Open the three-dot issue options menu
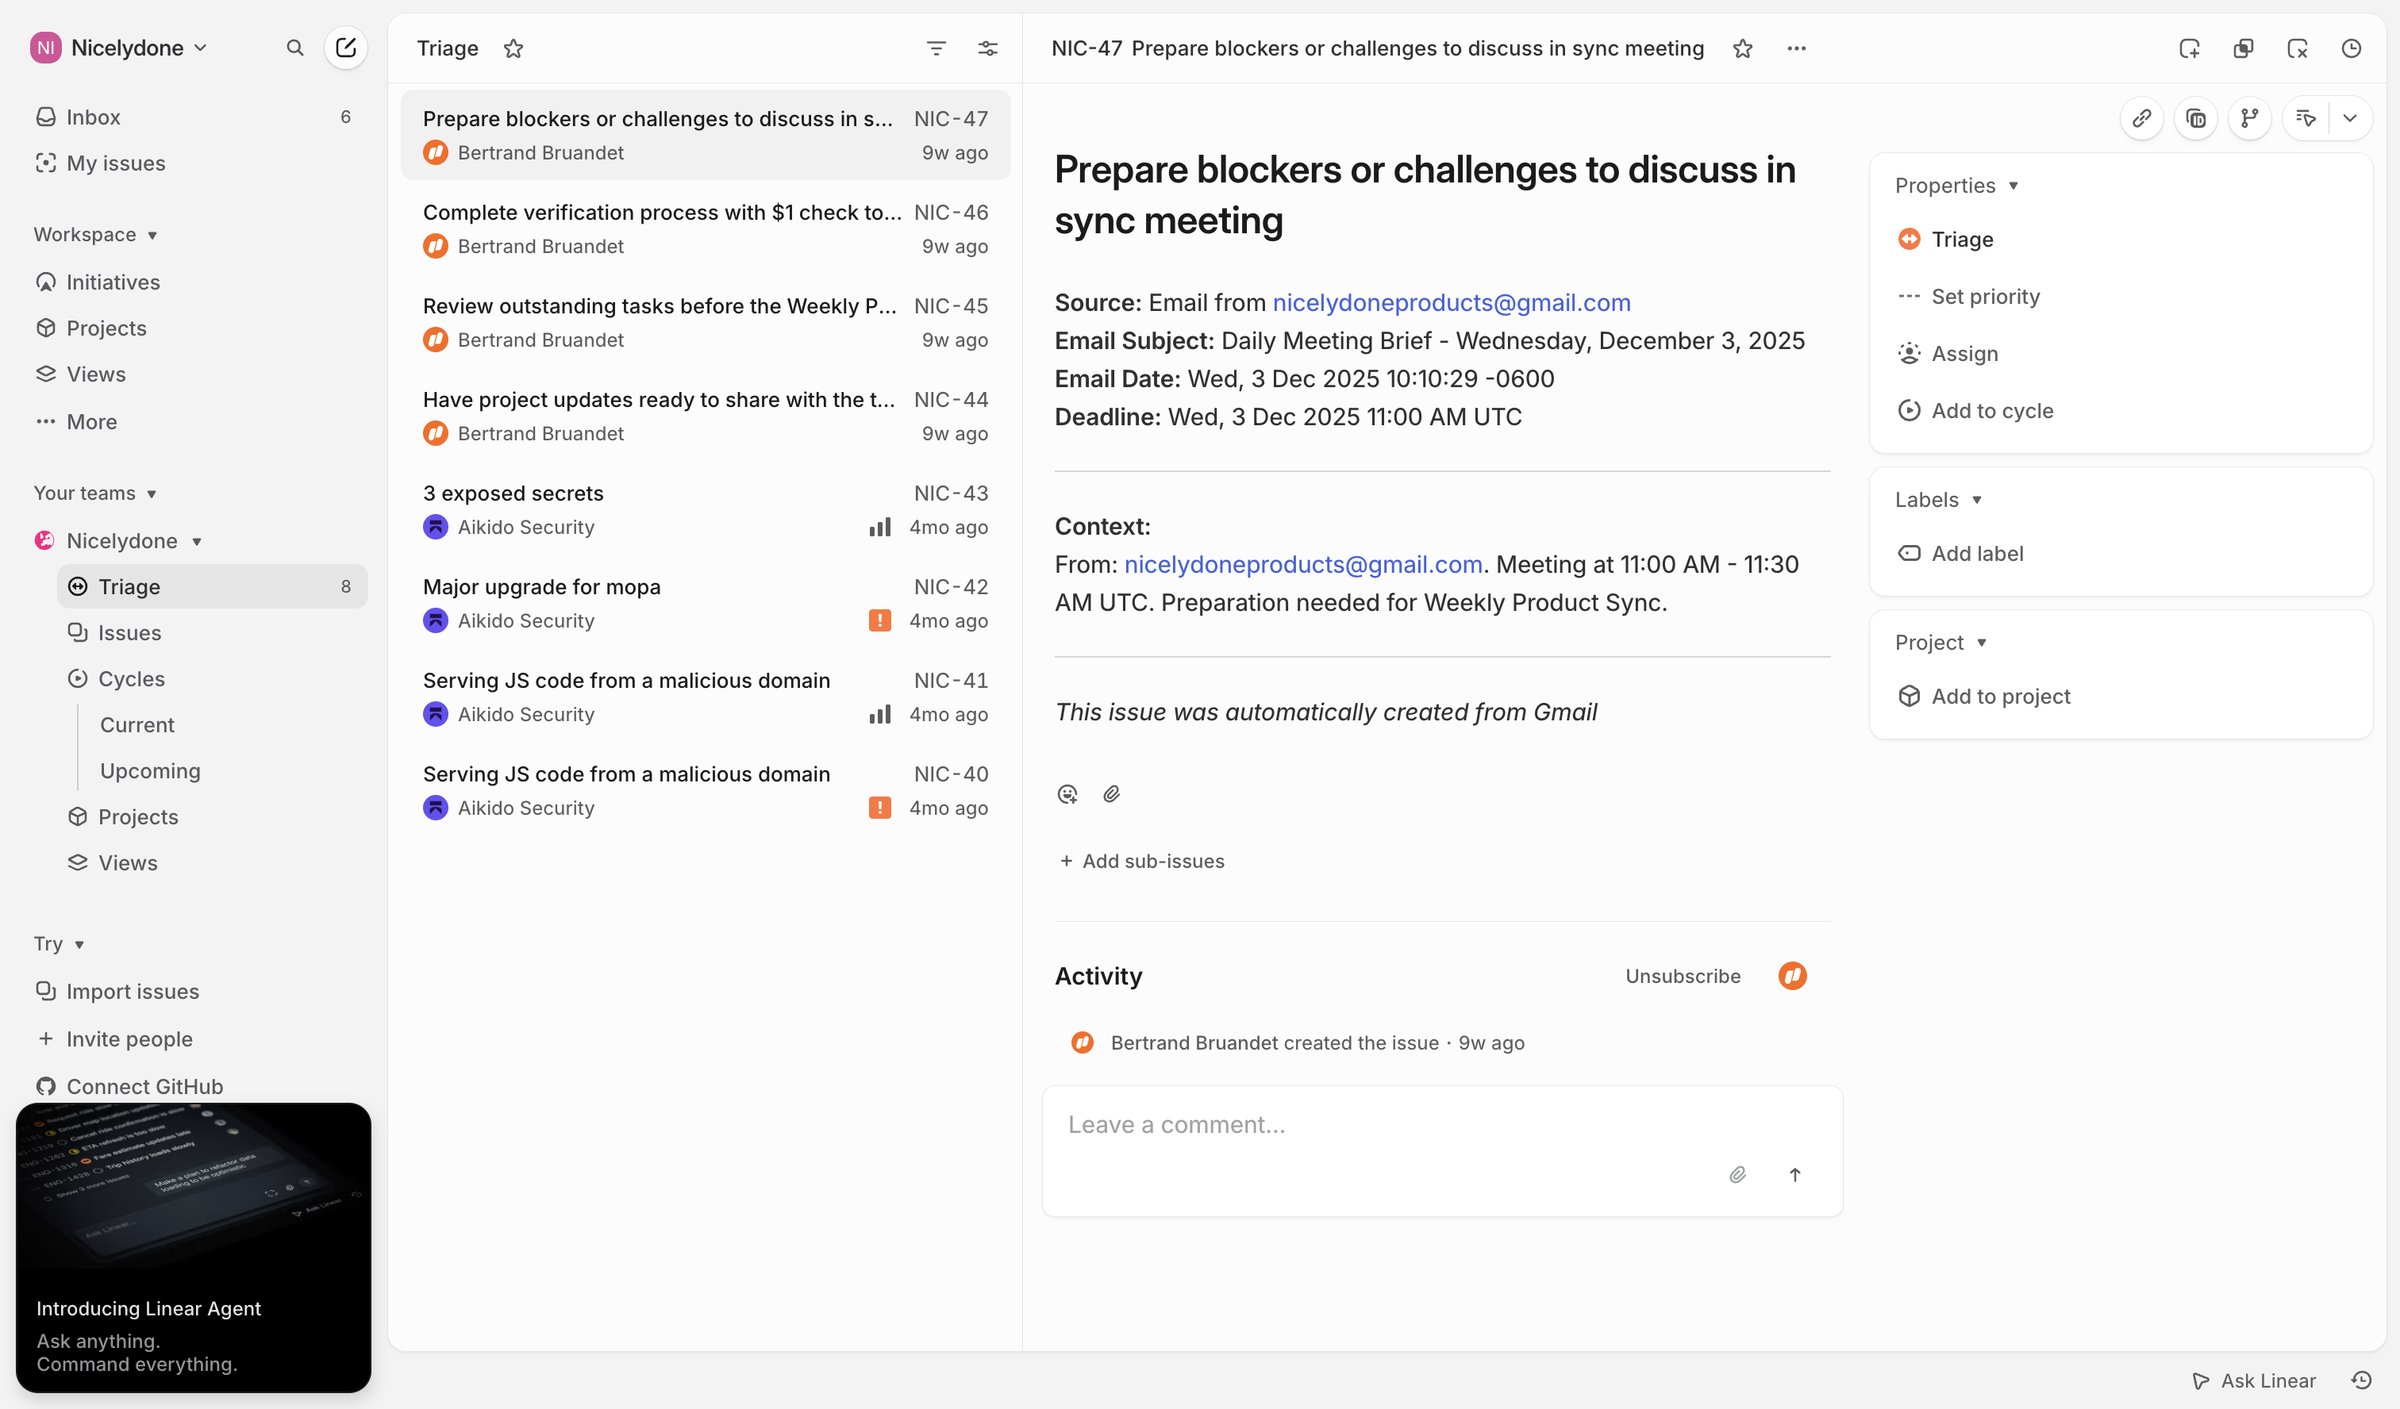This screenshot has width=2400, height=1409. (x=1796, y=48)
